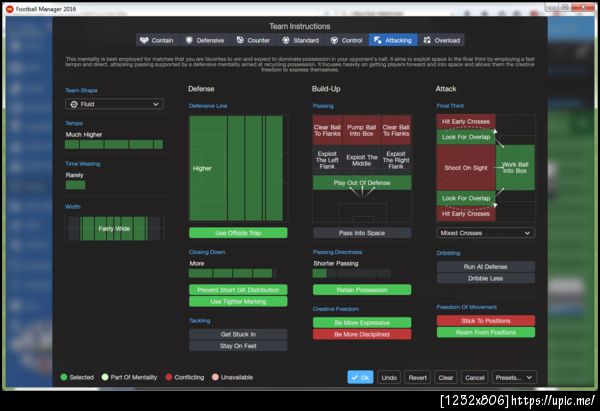This screenshot has width=600, height=411.
Task: Select right Clear Ball To Flanks
Action: 396,130
